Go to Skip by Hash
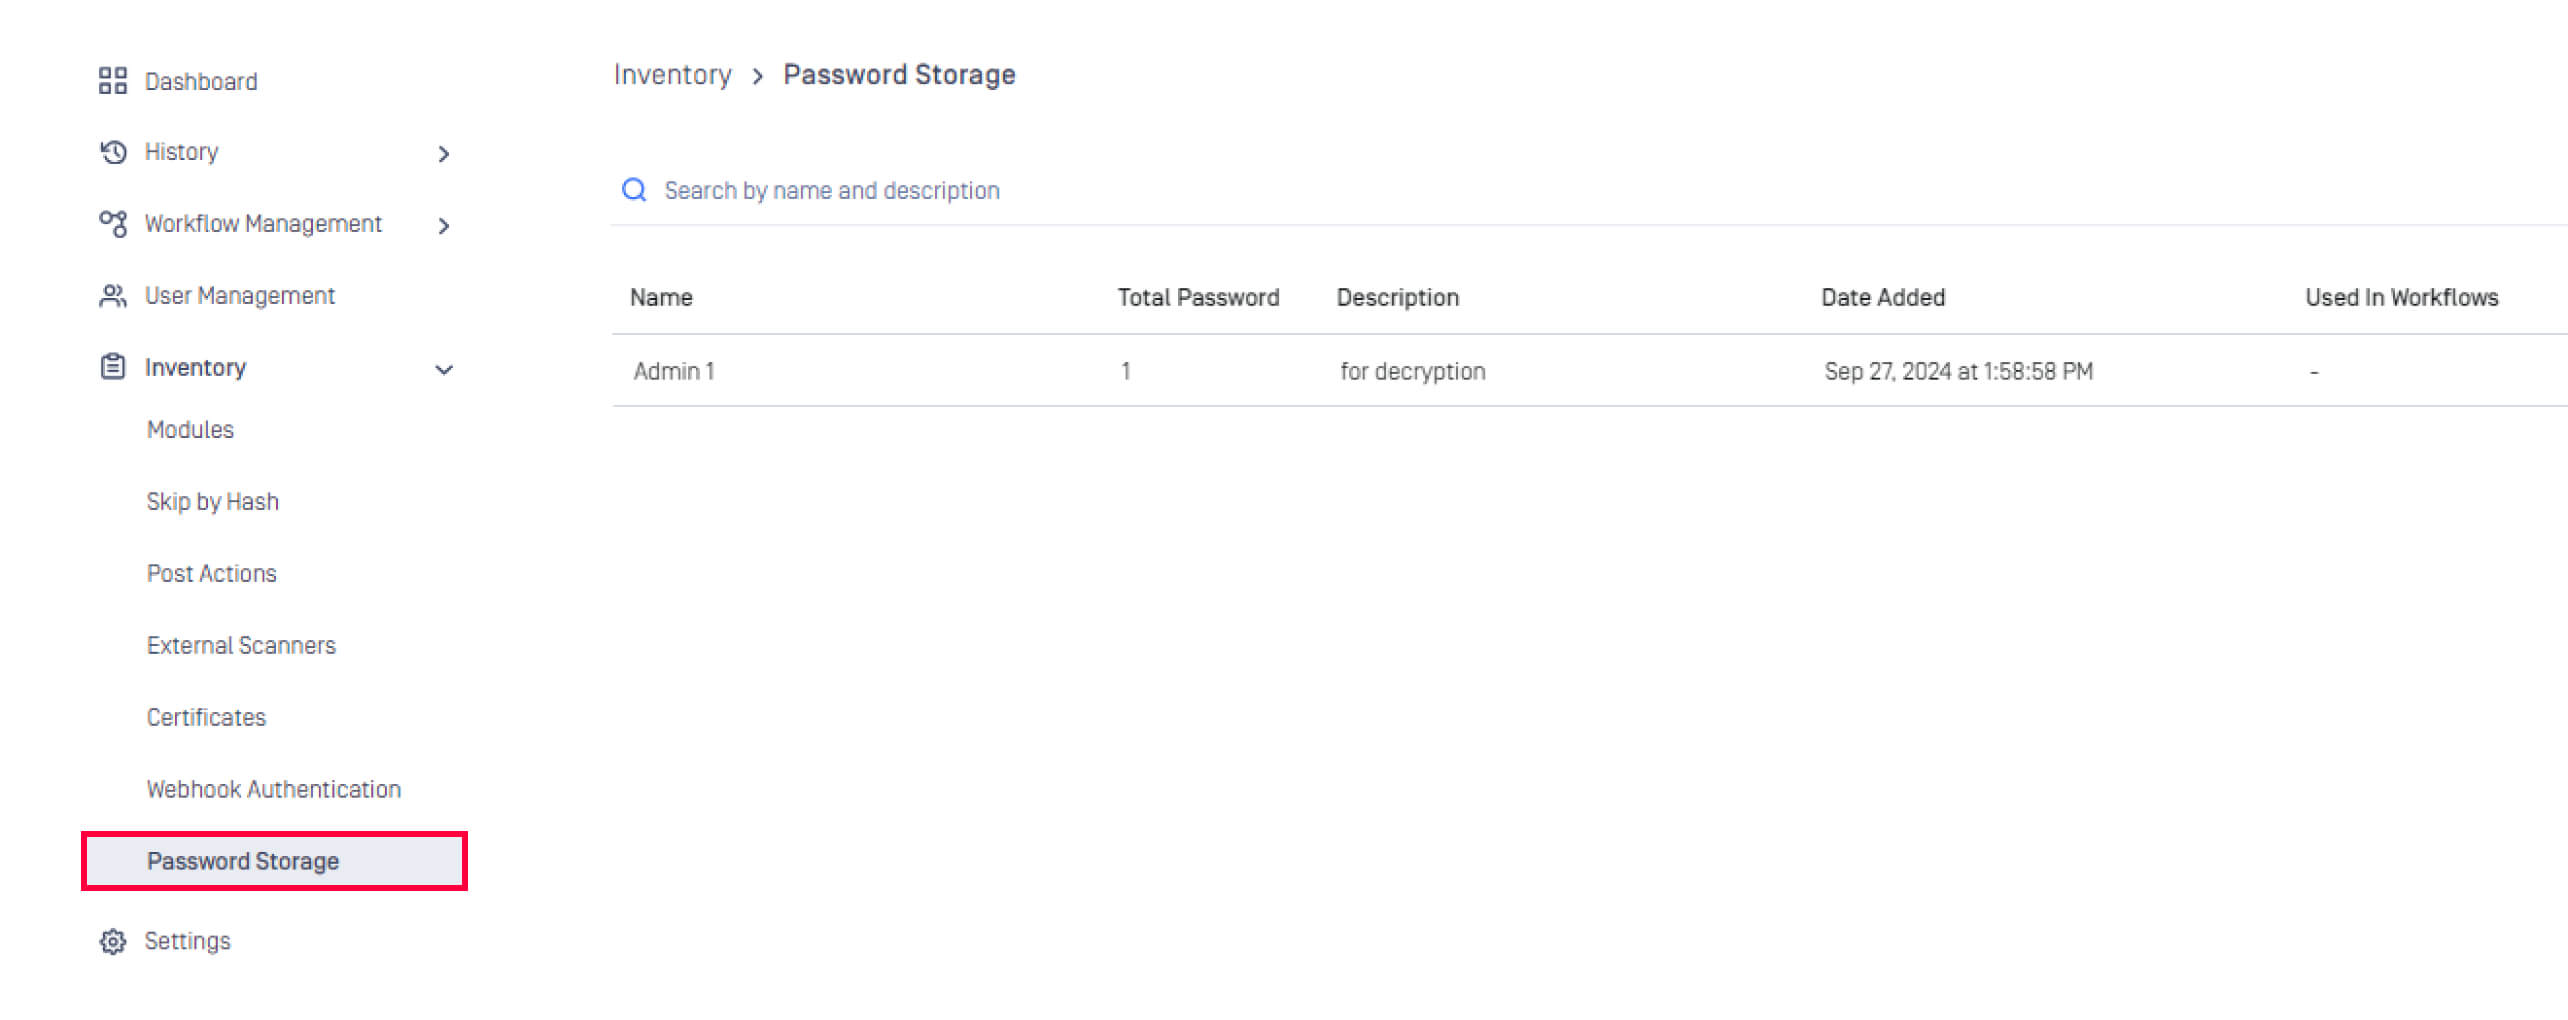Viewport: 2568px width, 1020px height. [x=212, y=502]
